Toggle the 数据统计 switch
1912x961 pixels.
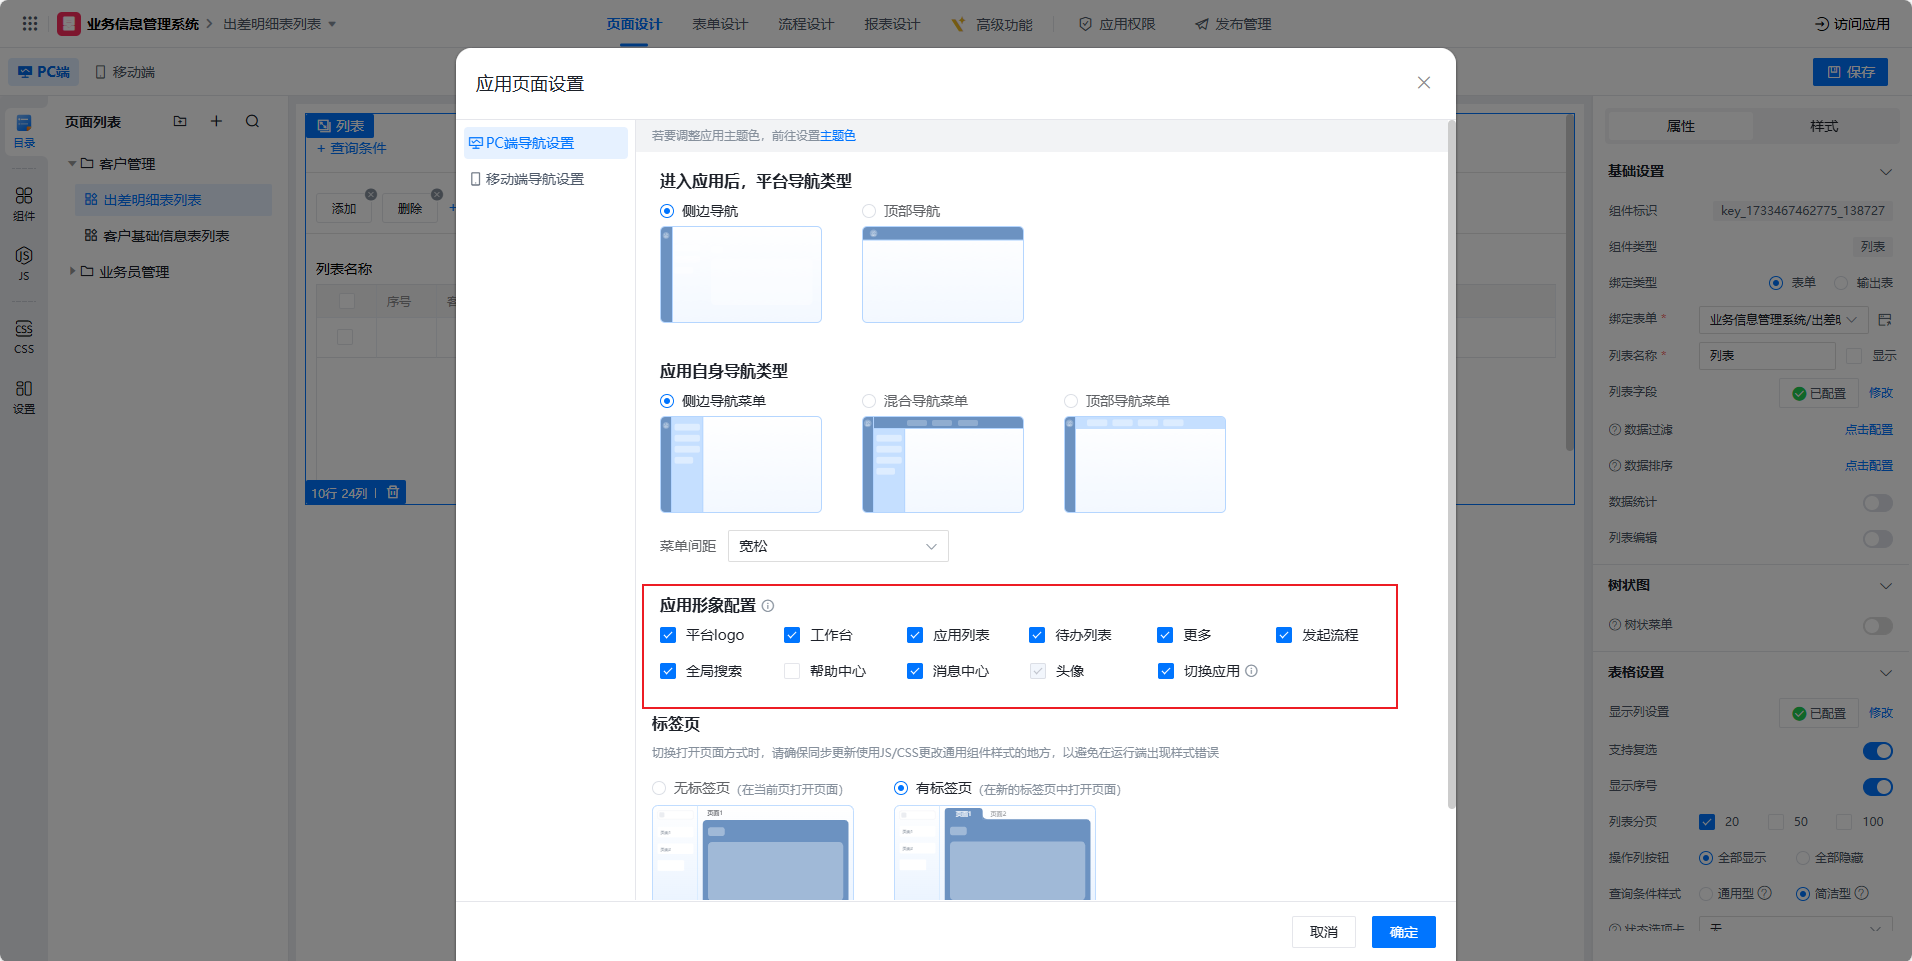coord(1877,502)
